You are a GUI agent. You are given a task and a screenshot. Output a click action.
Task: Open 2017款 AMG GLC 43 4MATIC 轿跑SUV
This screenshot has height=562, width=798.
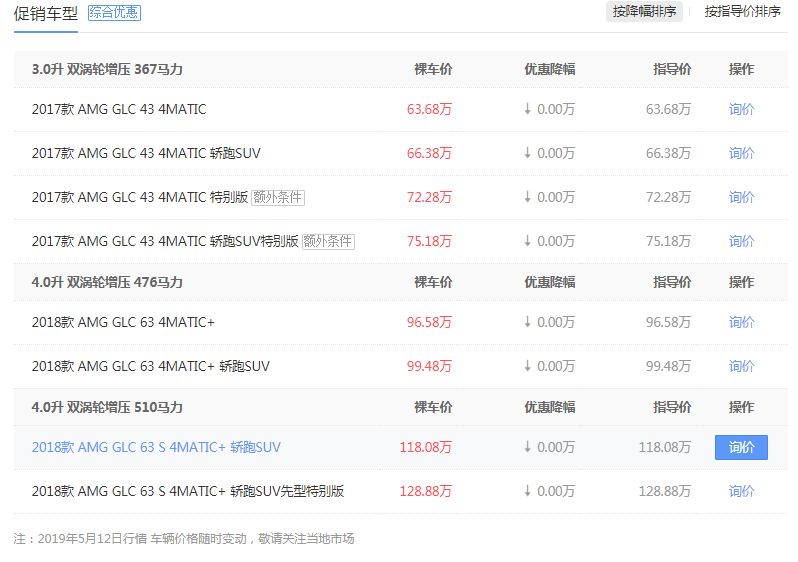point(146,153)
